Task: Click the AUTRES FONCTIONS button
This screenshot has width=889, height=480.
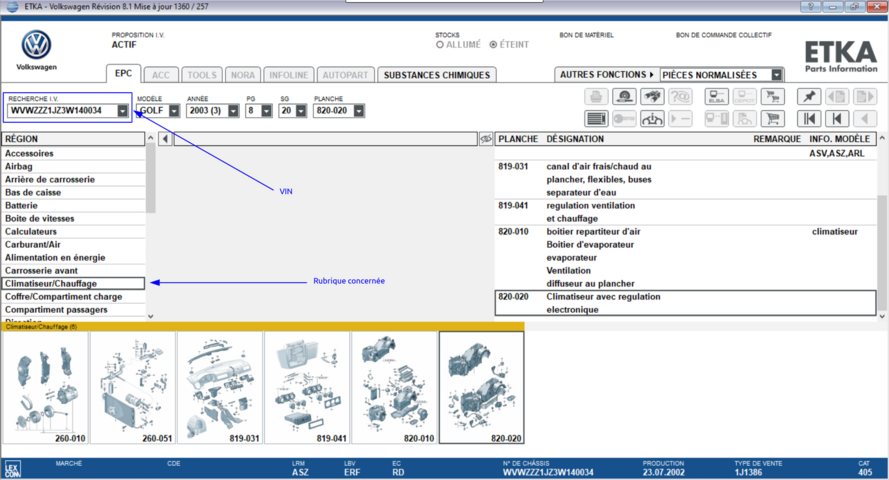Action: [x=607, y=75]
